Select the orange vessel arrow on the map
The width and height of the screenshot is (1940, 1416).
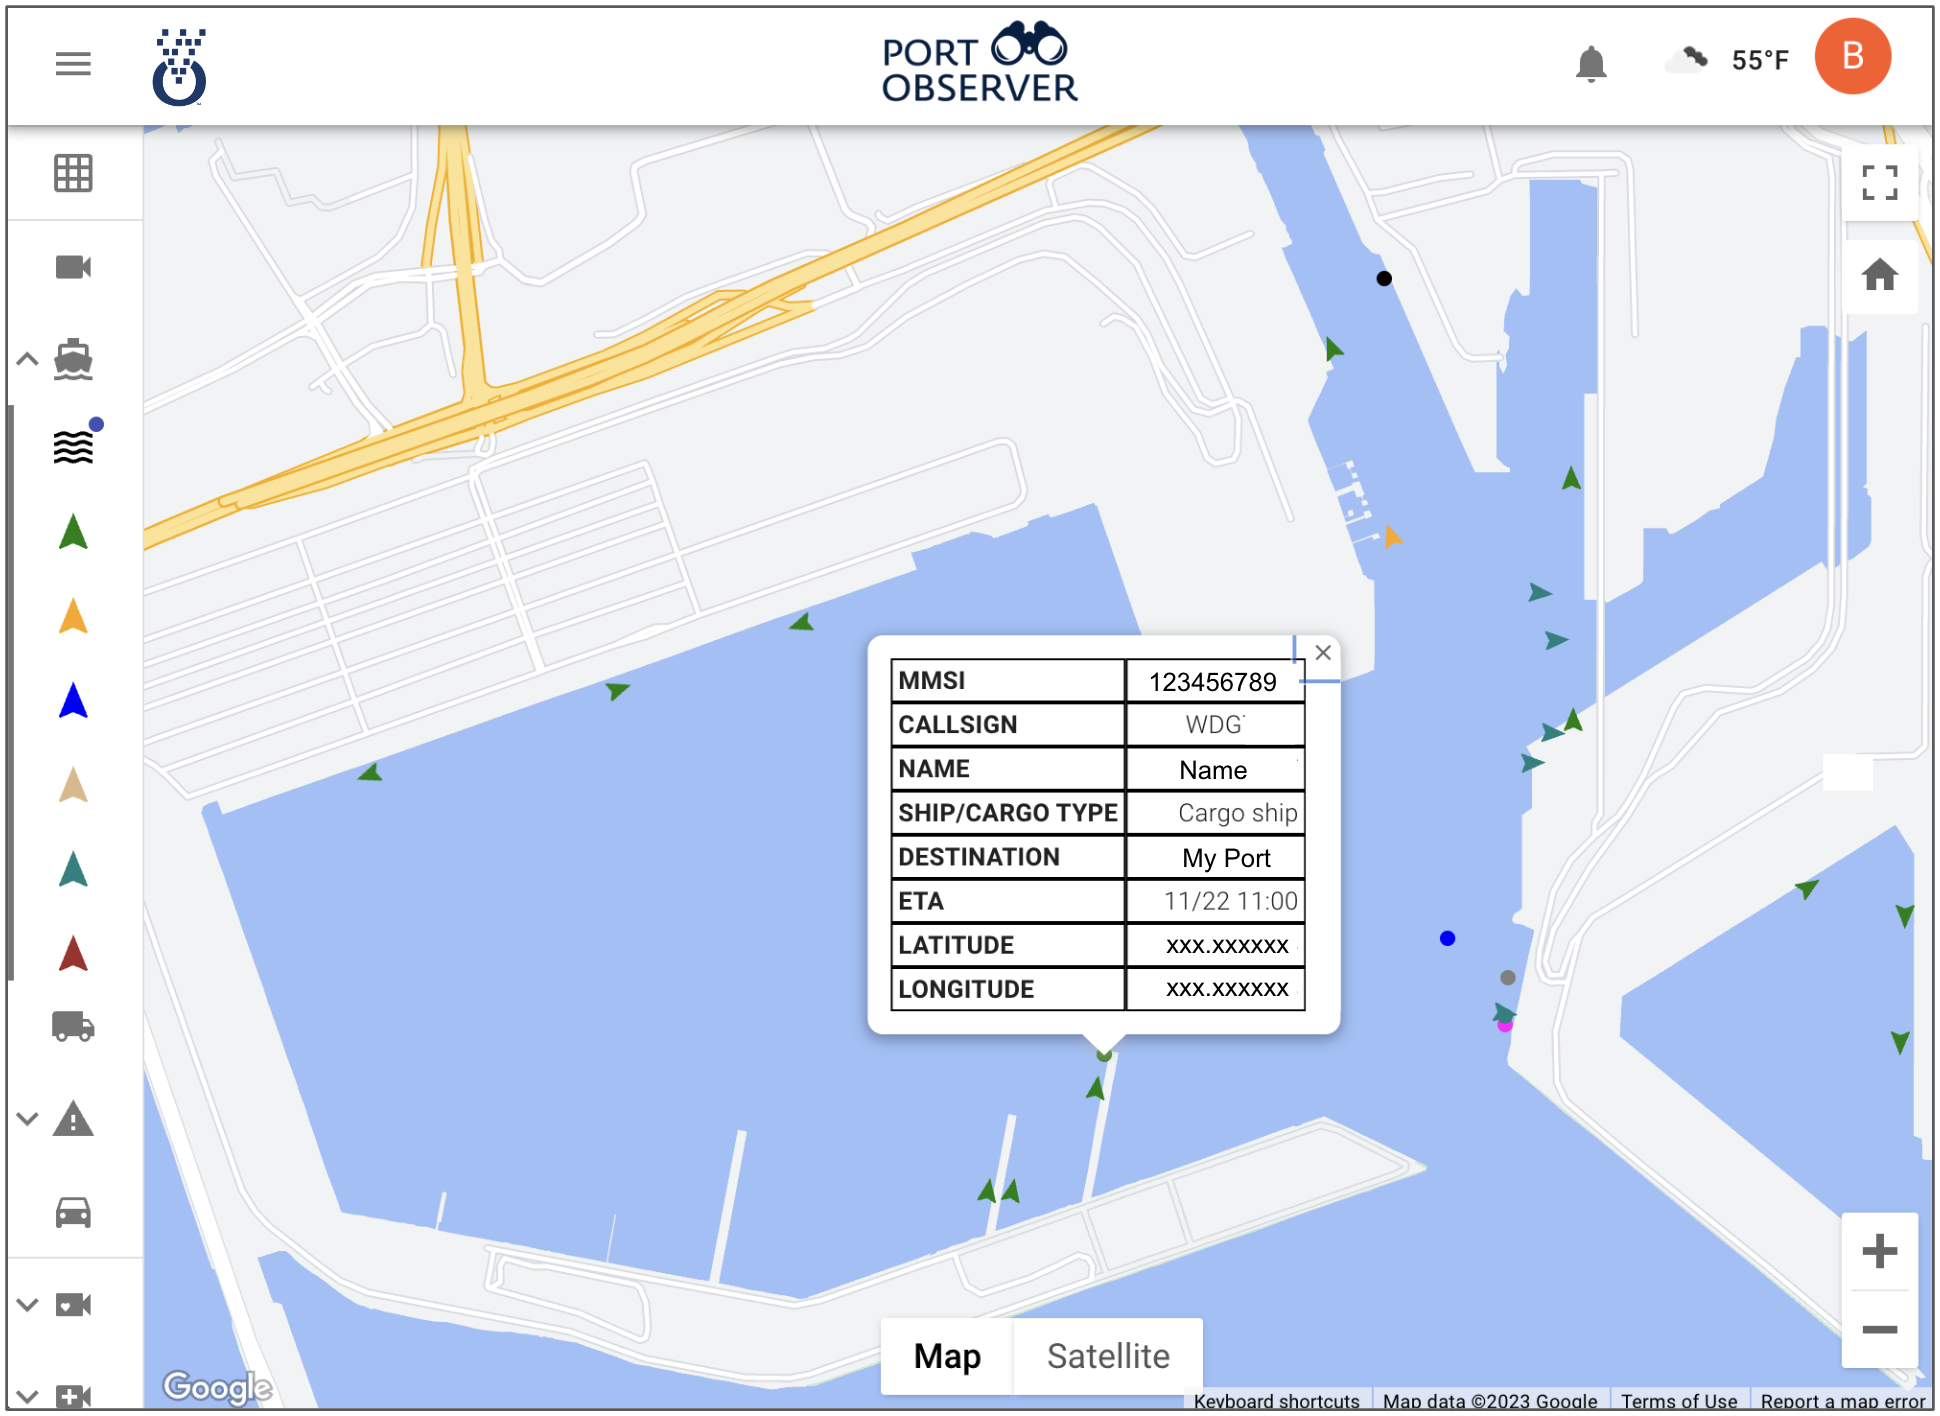1392,537
